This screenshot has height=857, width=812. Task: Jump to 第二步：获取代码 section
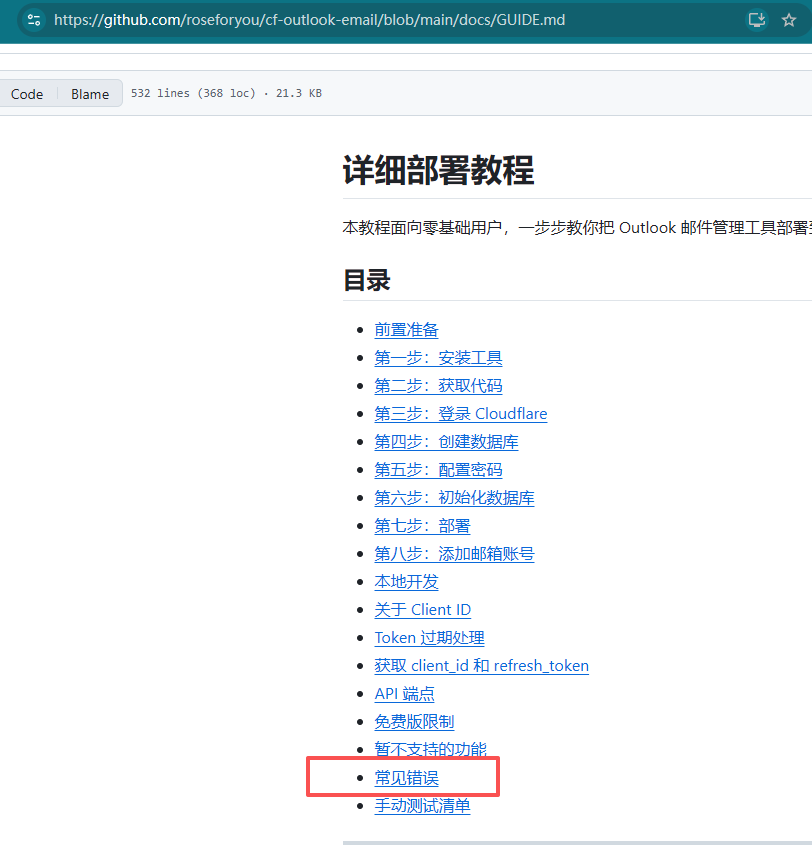pyautogui.click(x=438, y=386)
